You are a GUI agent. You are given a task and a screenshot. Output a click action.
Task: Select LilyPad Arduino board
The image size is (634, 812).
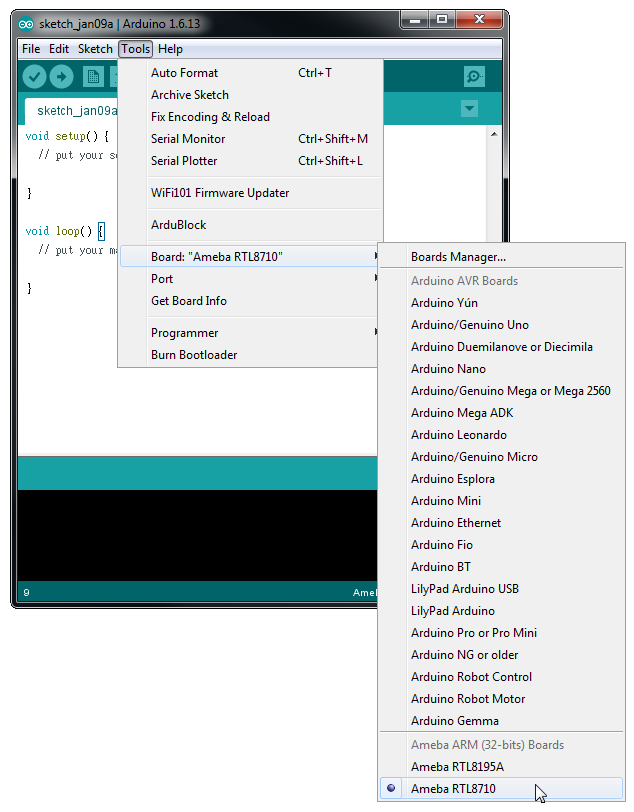pyautogui.click(x=501, y=611)
